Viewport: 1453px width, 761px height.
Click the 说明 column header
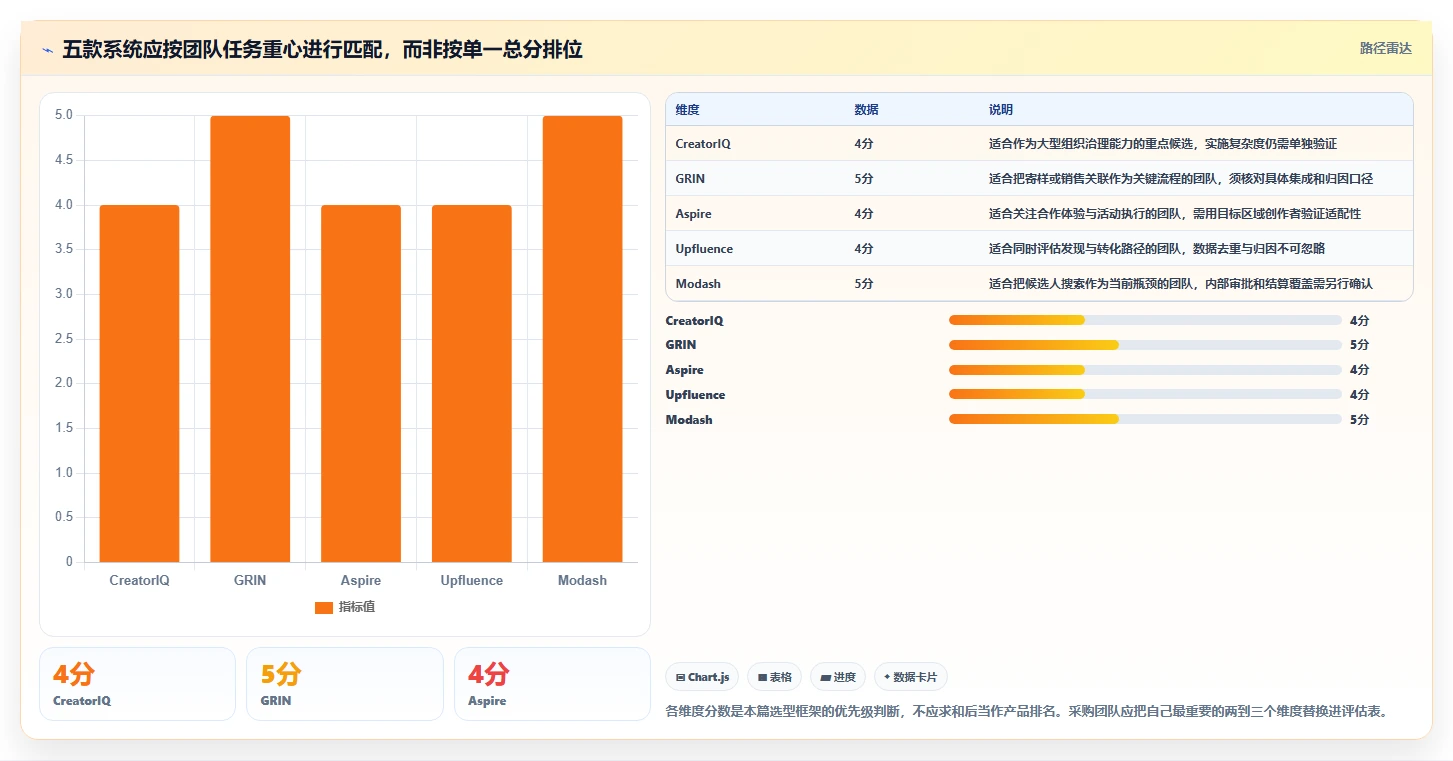click(x=1001, y=110)
